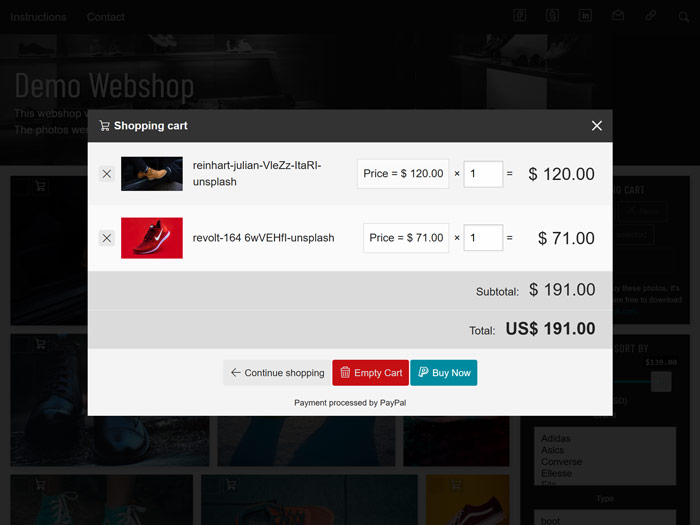Edit quantity field for revolt-164 shoe
700x525 pixels.
483,238
